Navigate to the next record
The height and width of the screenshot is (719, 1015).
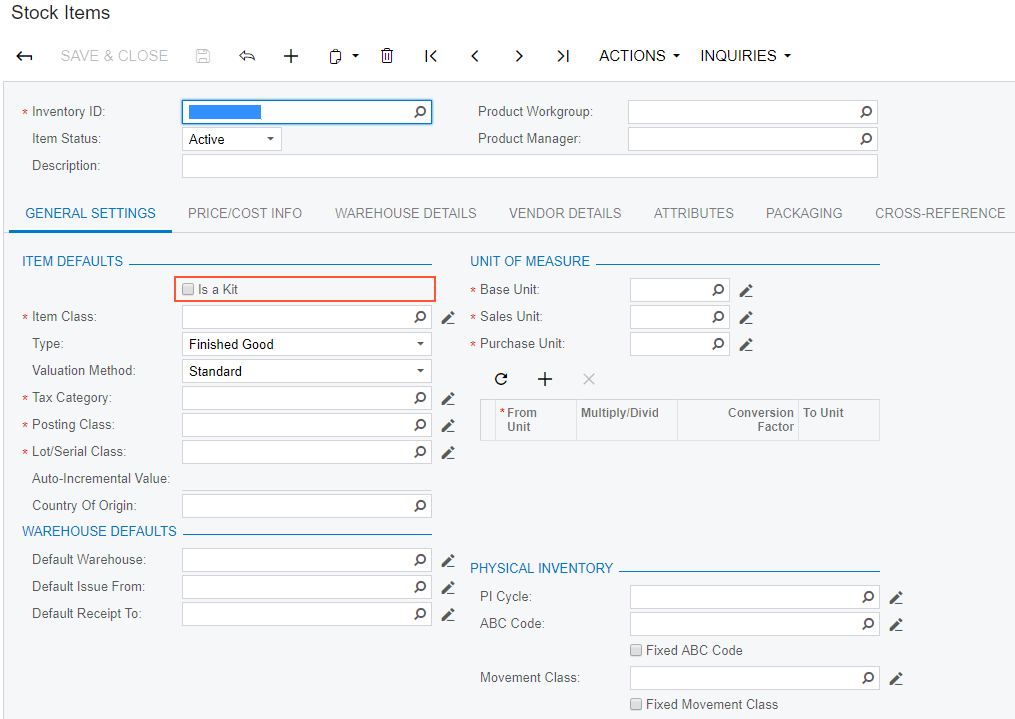pyautogui.click(x=519, y=56)
